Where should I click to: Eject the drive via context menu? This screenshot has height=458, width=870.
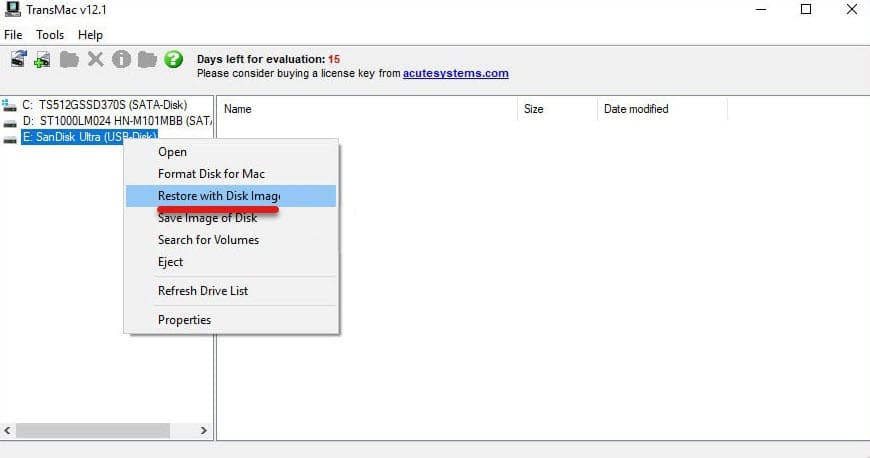click(x=231, y=262)
